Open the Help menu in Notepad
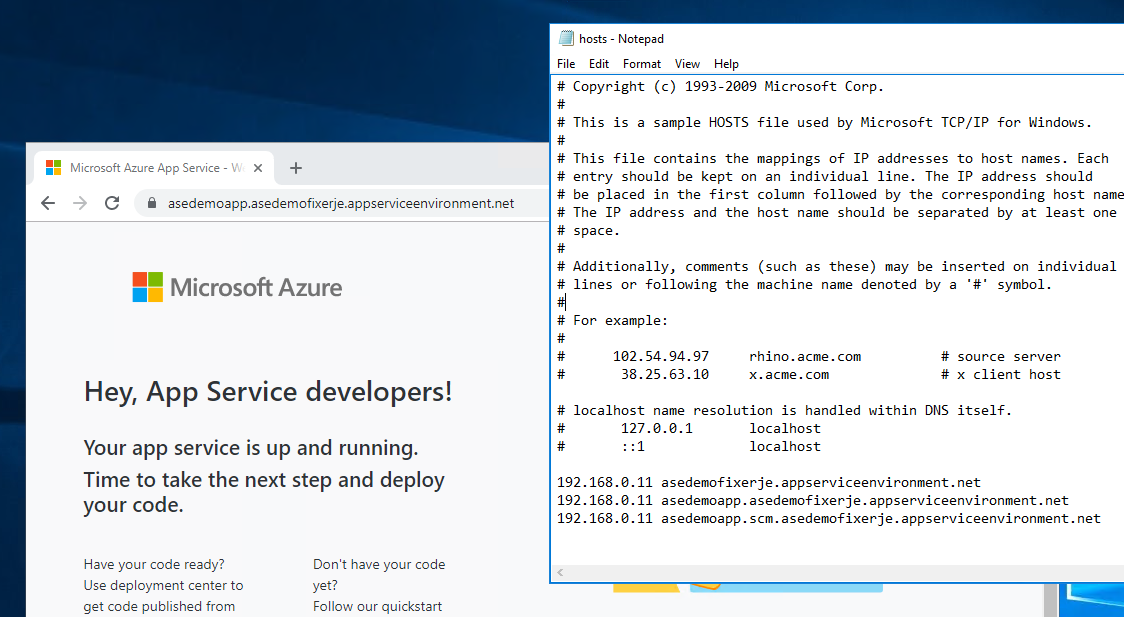This screenshot has height=617, width=1124. coord(727,64)
